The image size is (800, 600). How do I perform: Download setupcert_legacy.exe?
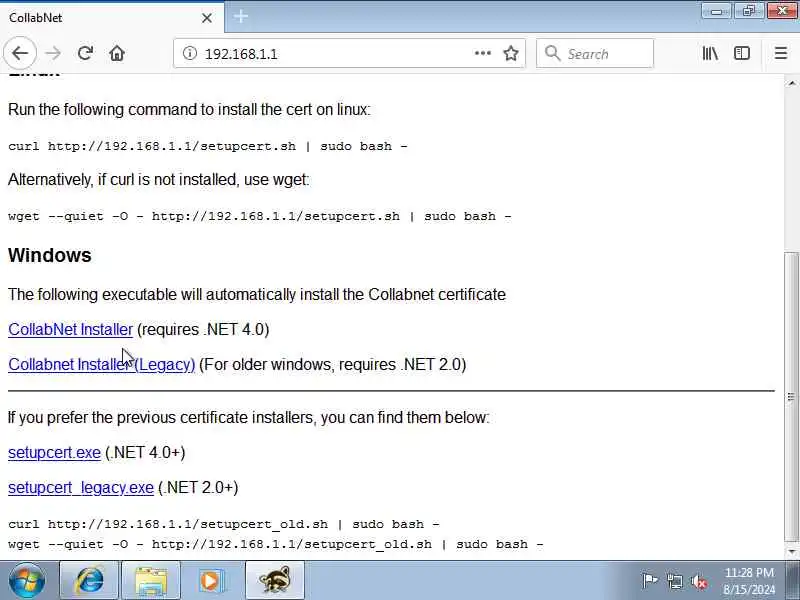(81, 488)
